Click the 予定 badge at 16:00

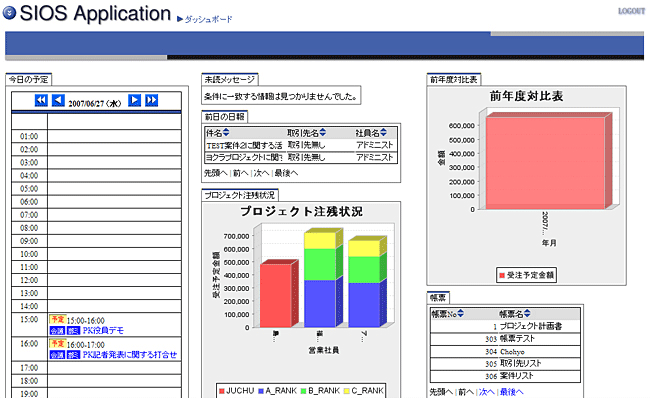coord(58,343)
